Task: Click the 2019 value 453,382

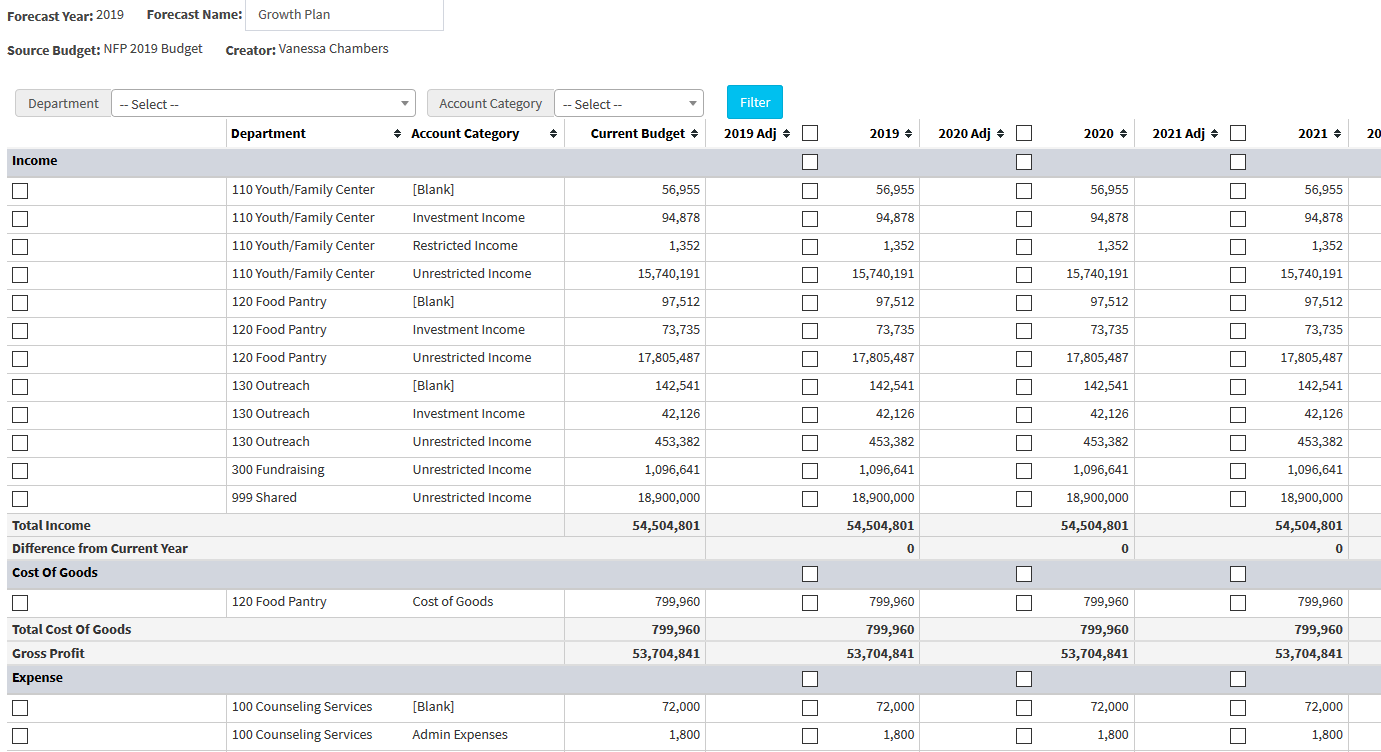Action: tap(891, 442)
